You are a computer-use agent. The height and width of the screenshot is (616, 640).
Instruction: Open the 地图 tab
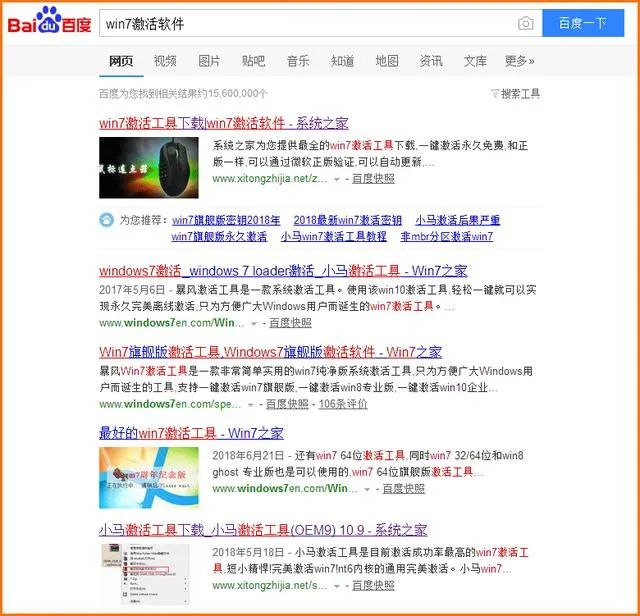coord(387,61)
